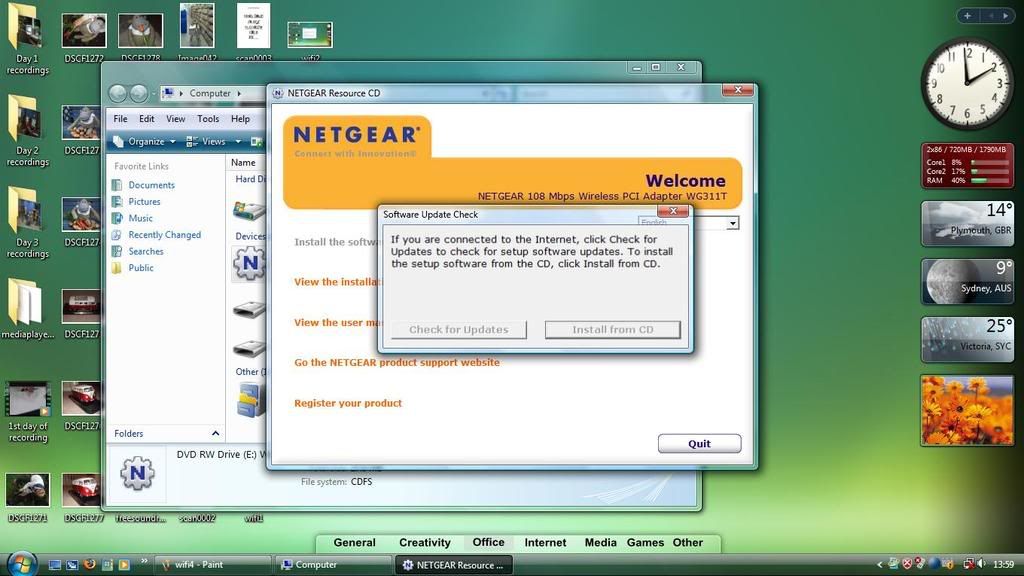Click the Check for Updates button
This screenshot has height=576, width=1024.
point(458,330)
